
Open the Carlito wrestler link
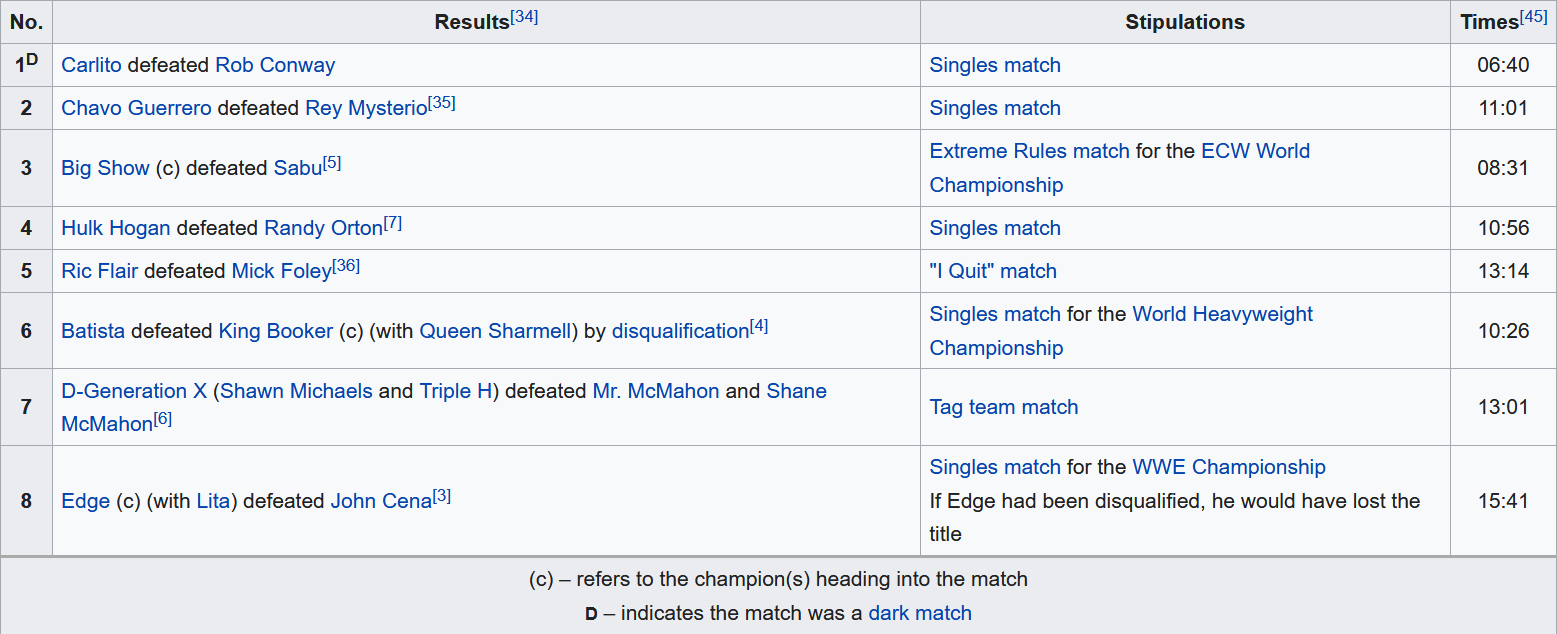pyautogui.click(x=91, y=65)
